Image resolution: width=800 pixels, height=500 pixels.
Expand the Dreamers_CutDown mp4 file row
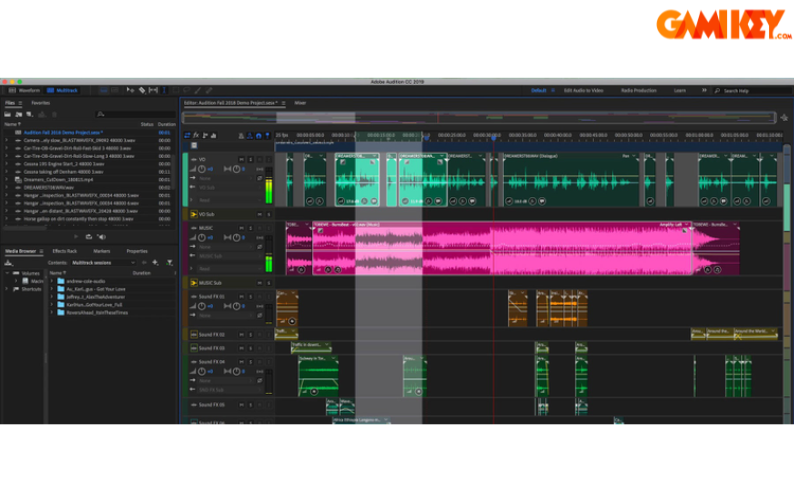[7, 180]
